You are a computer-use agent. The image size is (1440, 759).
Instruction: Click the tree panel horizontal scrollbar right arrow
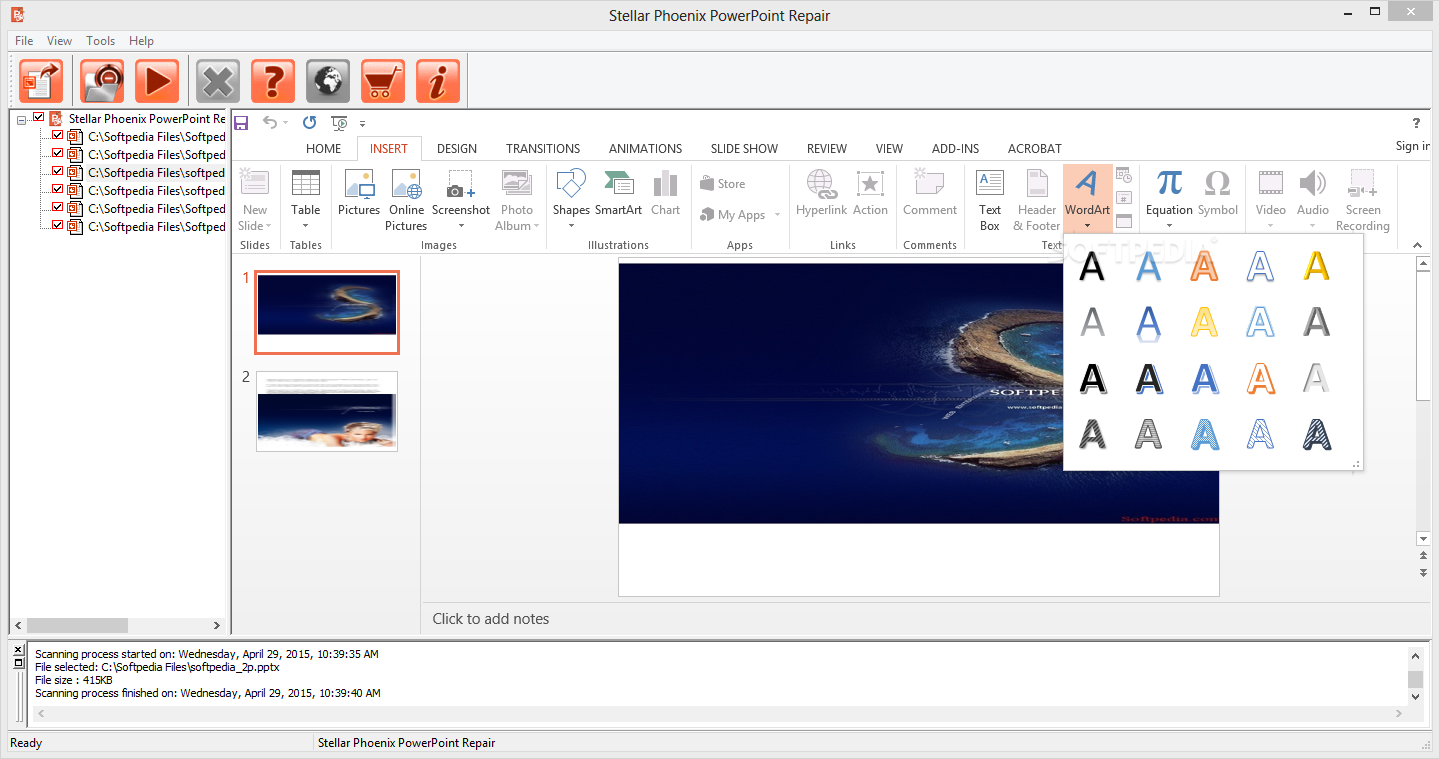coord(217,625)
